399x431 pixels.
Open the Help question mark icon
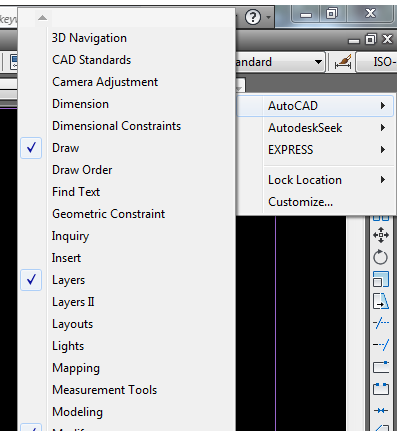point(253,17)
